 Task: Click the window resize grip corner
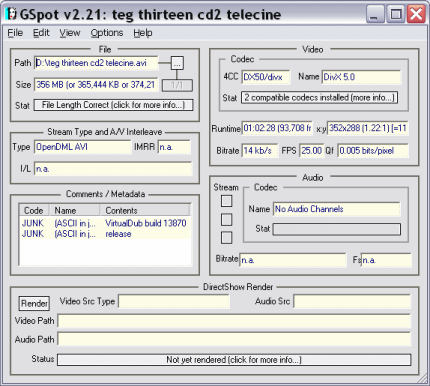point(423,379)
